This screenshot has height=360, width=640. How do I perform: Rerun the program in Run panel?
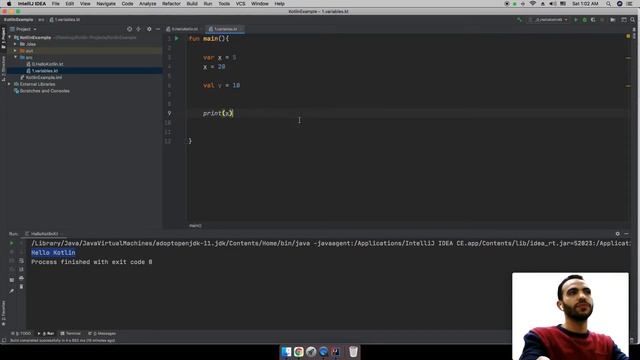tap(11, 243)
